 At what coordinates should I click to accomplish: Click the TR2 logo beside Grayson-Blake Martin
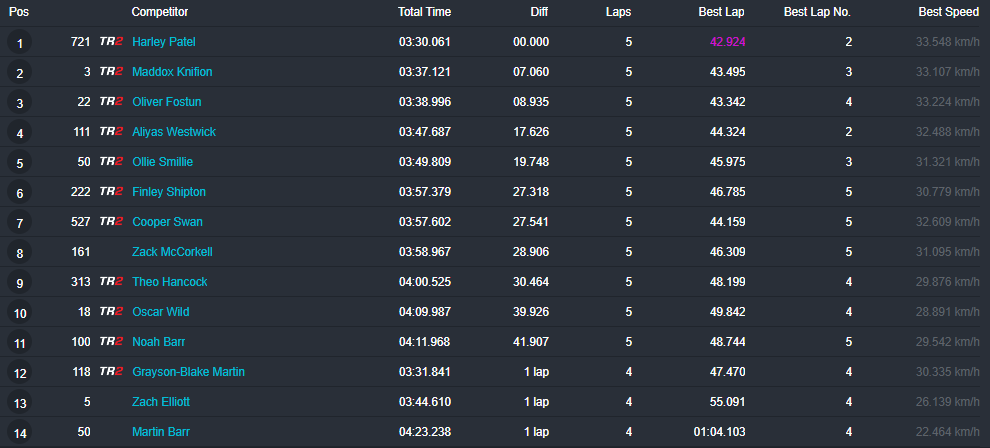(x=111, y=372)
